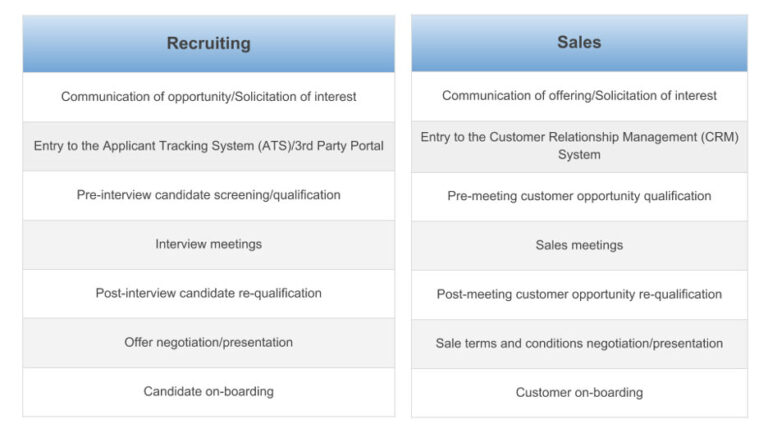Viewport: 768px width, 433px height.
Task: Select 'Pre-interview candidate screening/qualification' row
Action: [208, 195]
